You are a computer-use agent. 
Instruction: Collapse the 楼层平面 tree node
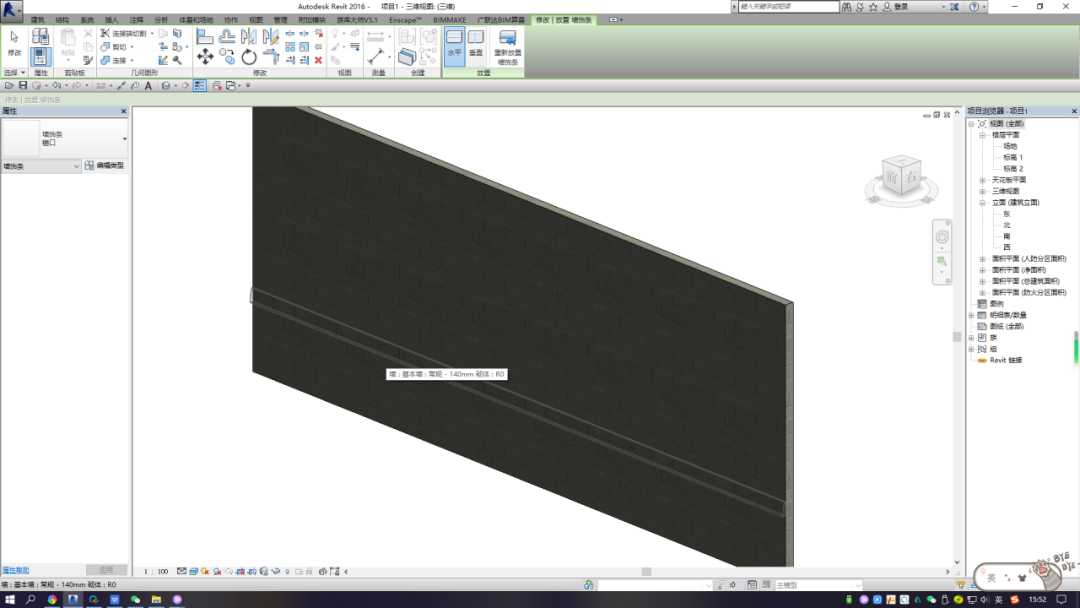click(982, 136)
